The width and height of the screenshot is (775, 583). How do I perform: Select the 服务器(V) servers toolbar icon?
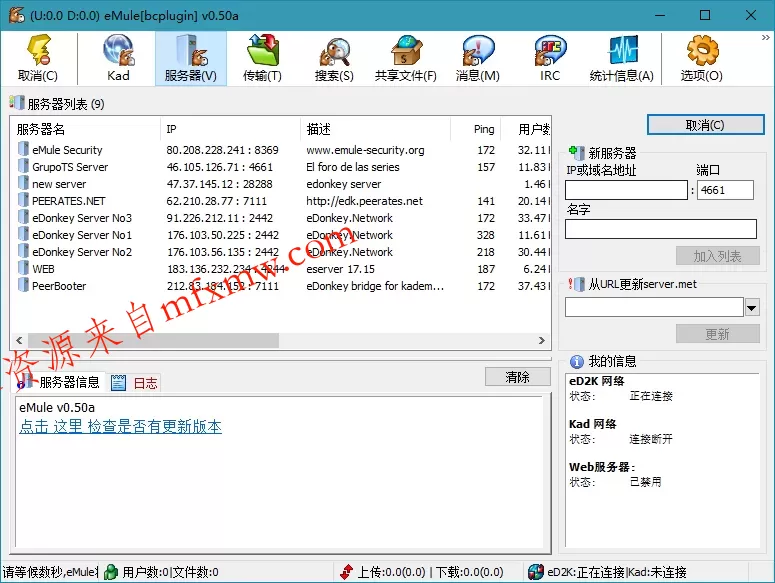pos(191,58)
